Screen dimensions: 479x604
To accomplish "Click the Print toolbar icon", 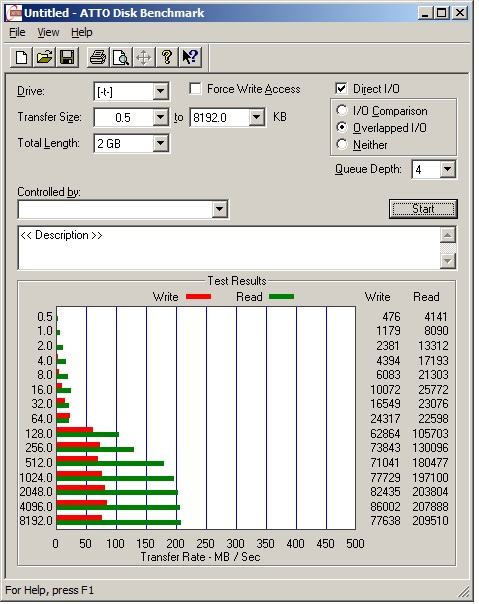I will click(x=98, y=58).
